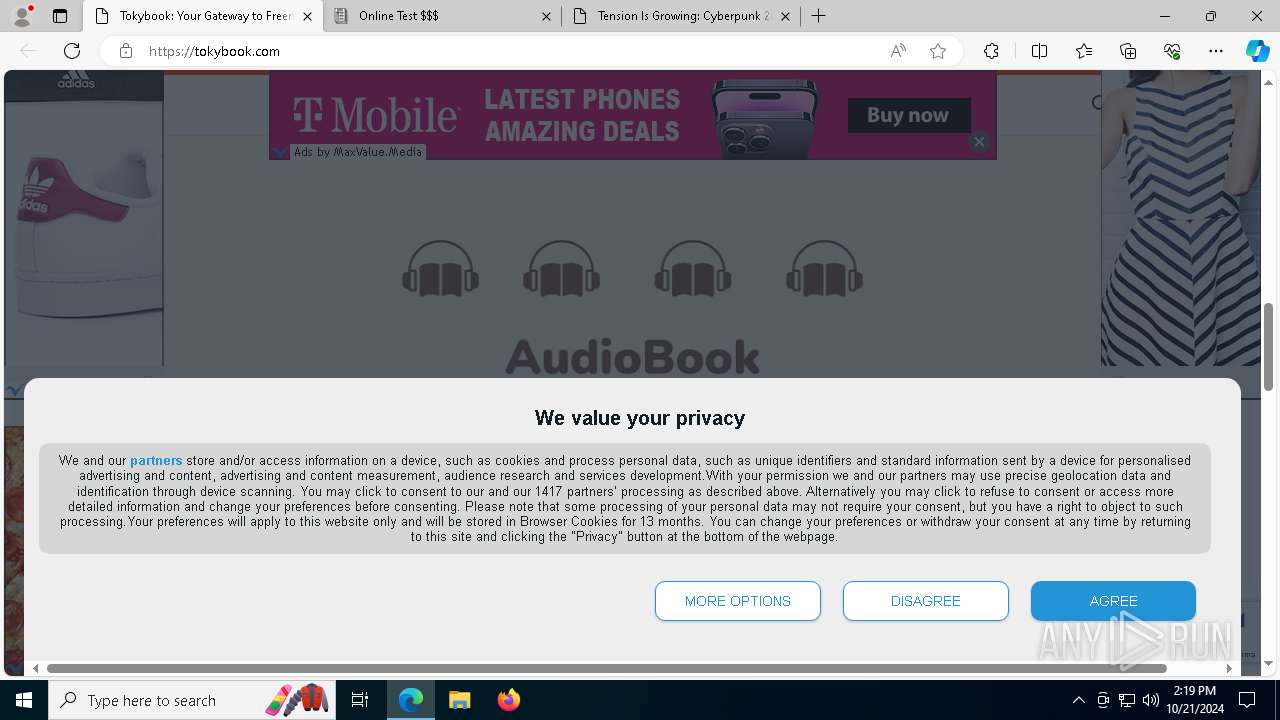Add this page to favorites

point(938,51)
